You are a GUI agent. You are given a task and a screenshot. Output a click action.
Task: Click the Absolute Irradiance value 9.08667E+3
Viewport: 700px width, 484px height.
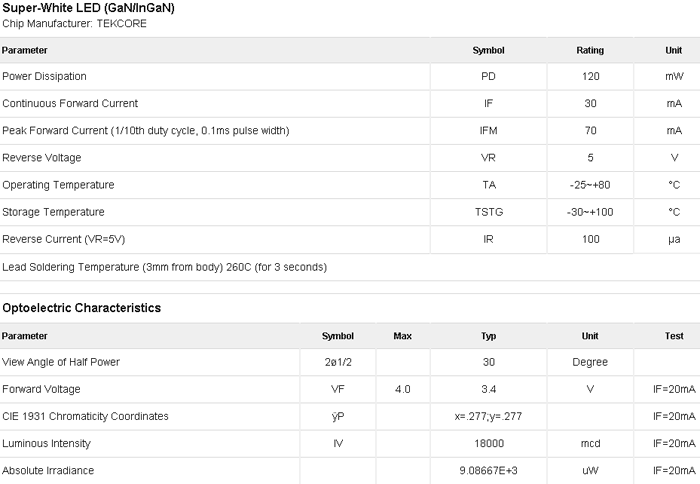coord(488,471)
